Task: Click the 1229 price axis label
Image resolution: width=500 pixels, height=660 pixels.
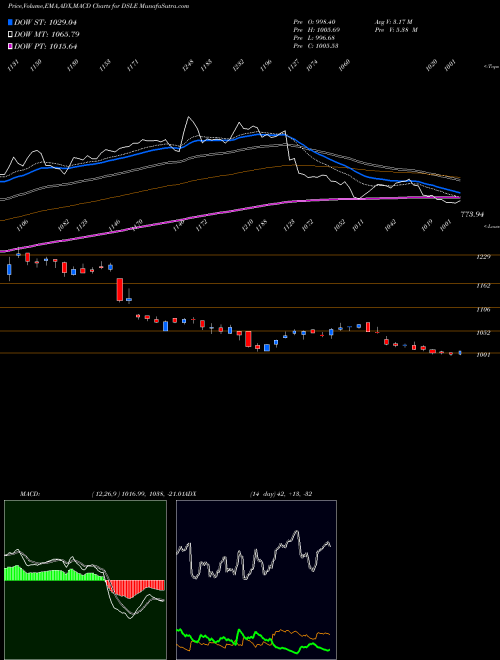Action: pos(484,257)
